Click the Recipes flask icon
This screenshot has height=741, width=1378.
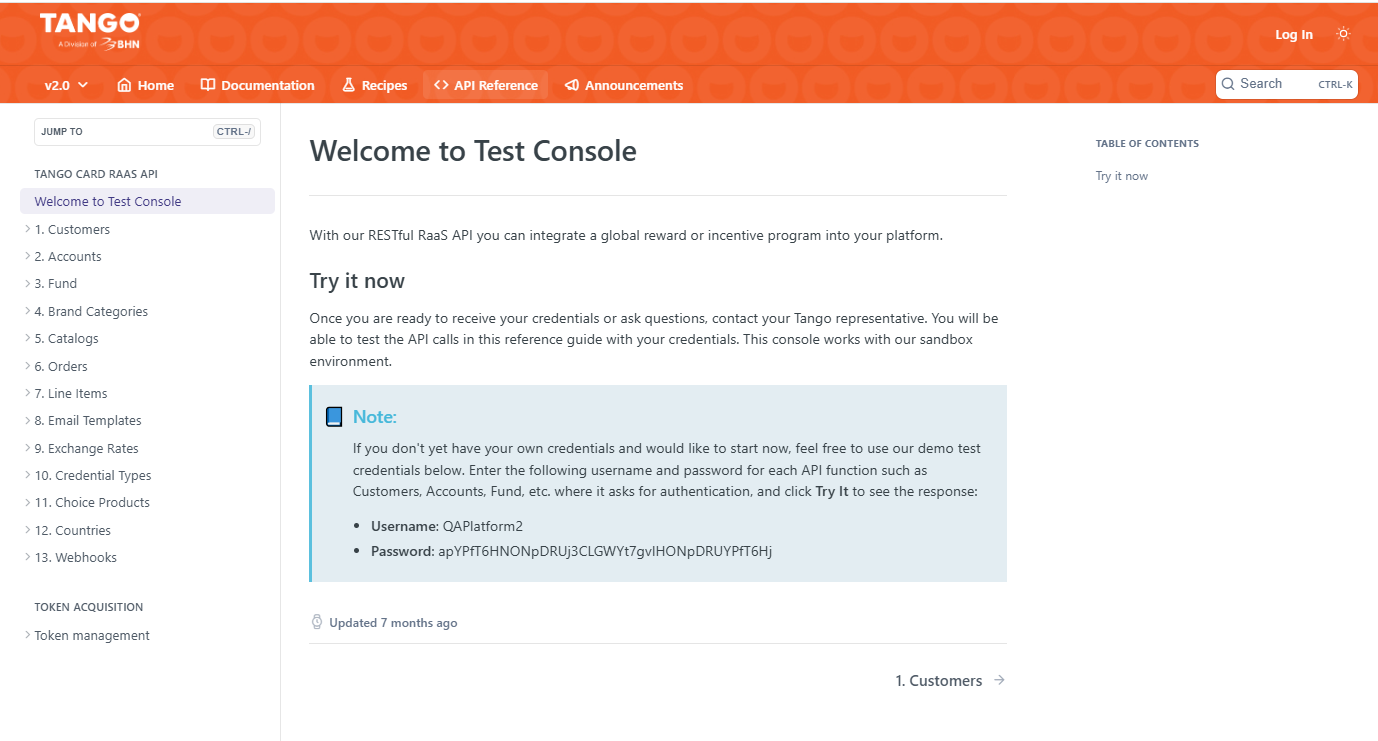point(349,85)
